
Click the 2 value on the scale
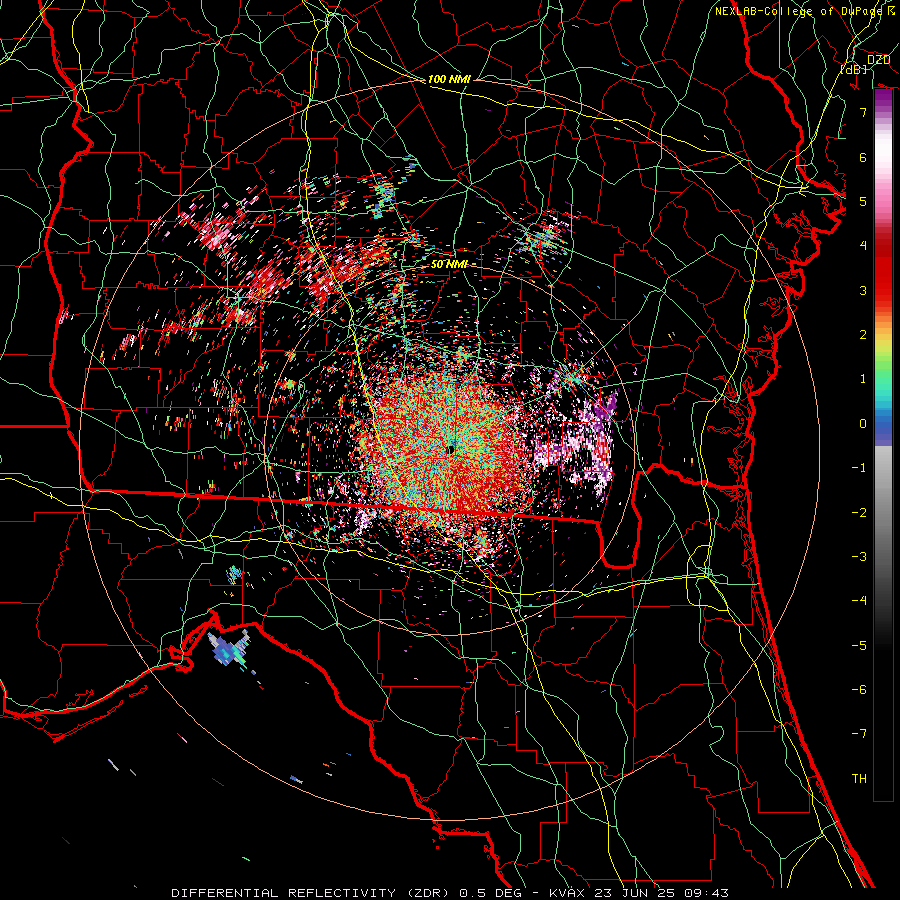862,335
